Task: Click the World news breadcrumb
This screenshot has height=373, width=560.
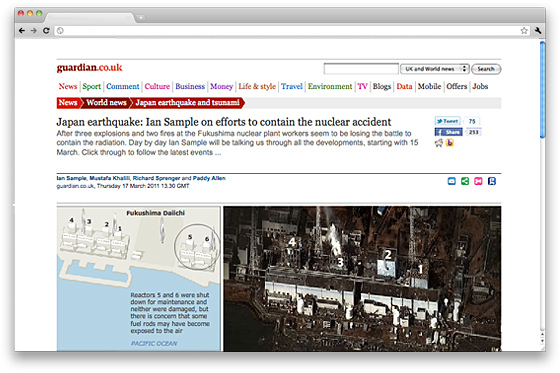Action: point(106,103)
